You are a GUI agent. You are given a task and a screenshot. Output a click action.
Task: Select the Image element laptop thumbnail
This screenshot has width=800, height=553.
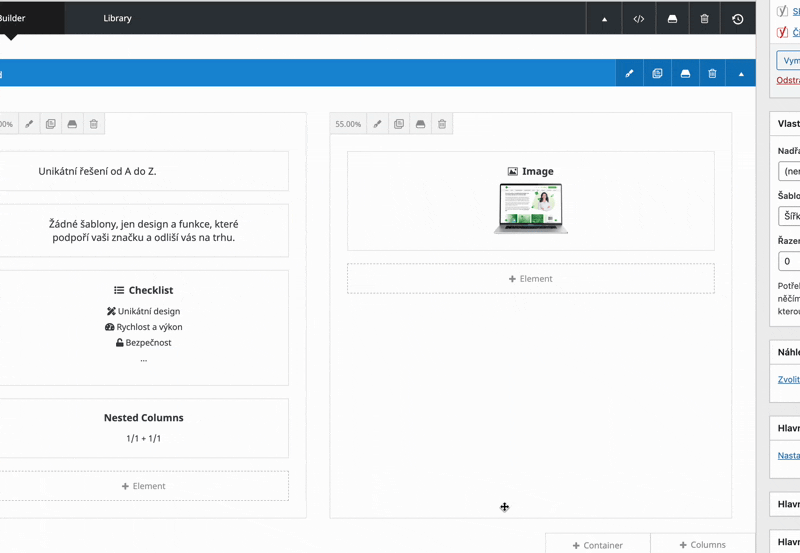(x=530, y=208)
